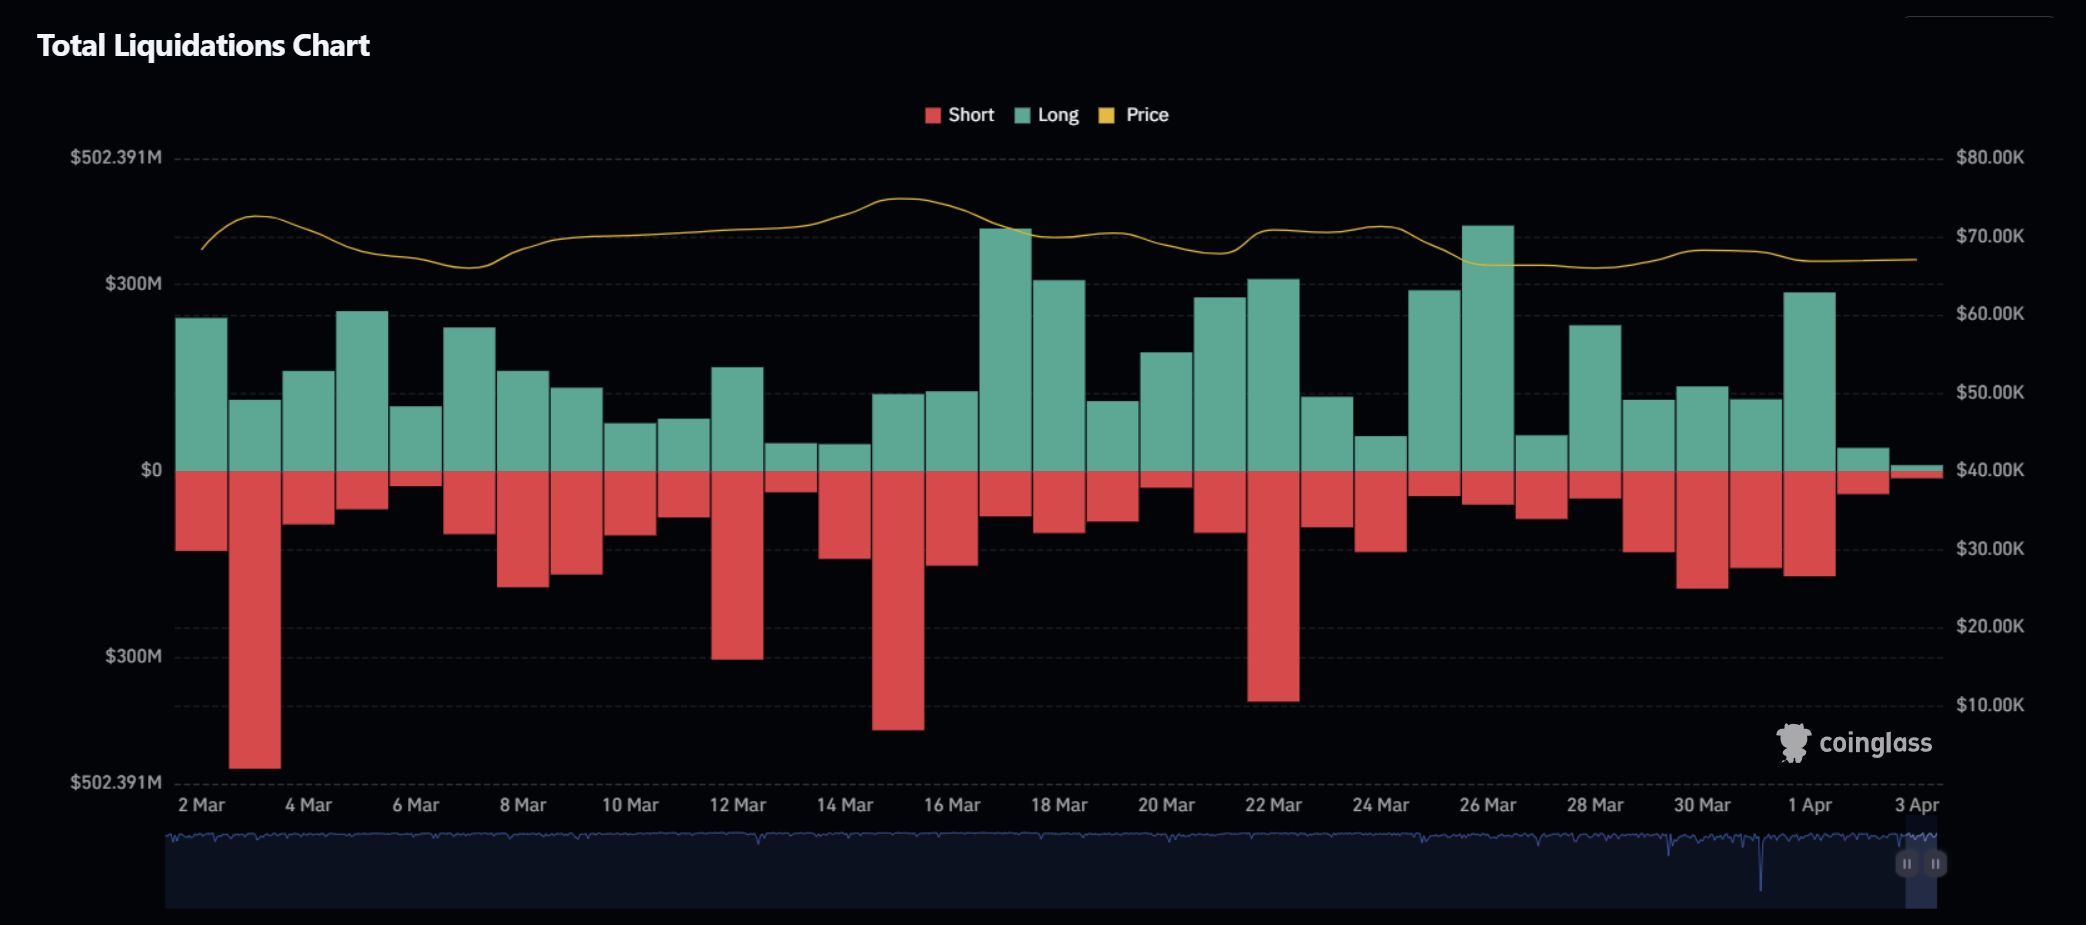This screenshot has width=2086, height=925.
Task: Toggle the Price series in the legend
Action: pos(1133,115)
